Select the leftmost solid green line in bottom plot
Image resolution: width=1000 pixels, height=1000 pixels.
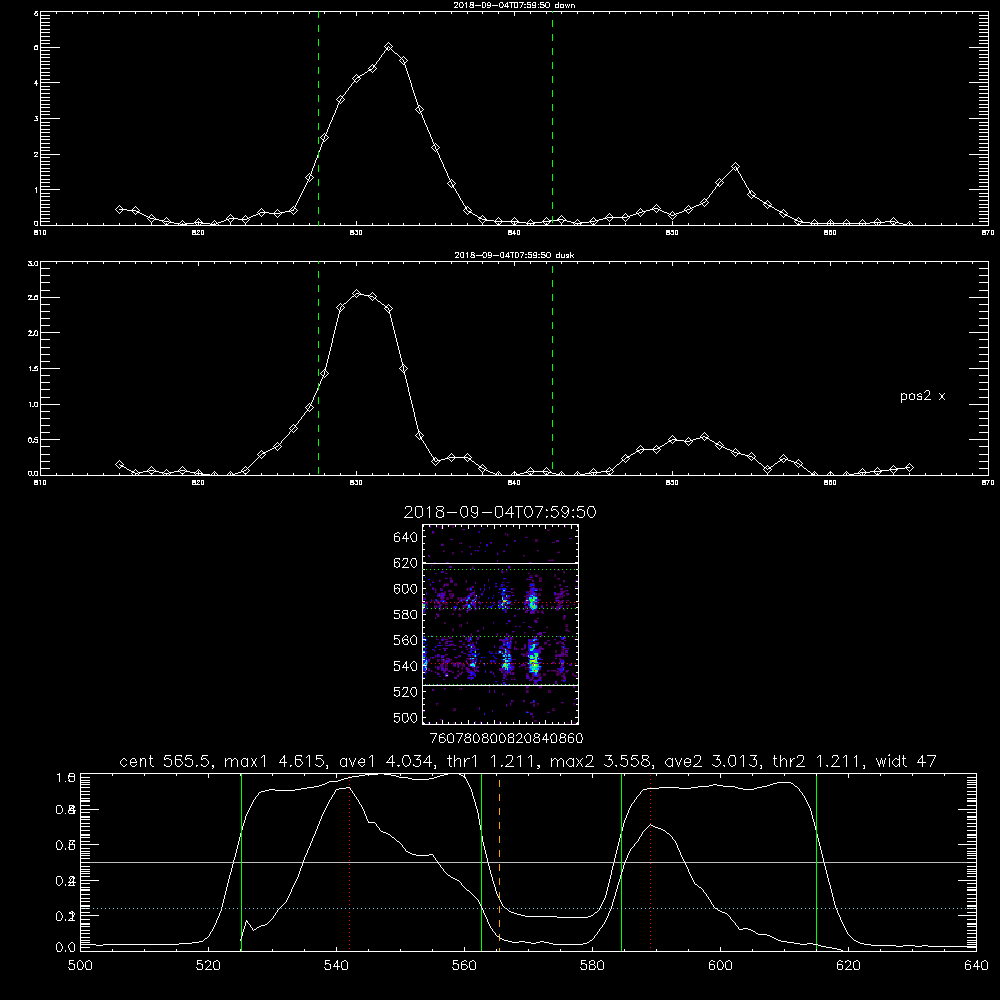(x=241, y=862)
